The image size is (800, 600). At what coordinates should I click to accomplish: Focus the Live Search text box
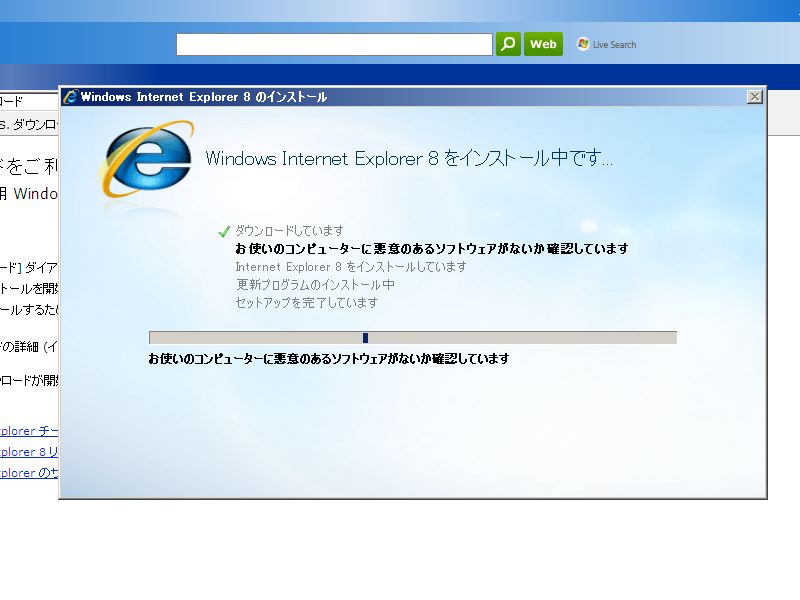click(x=334, y=44)
